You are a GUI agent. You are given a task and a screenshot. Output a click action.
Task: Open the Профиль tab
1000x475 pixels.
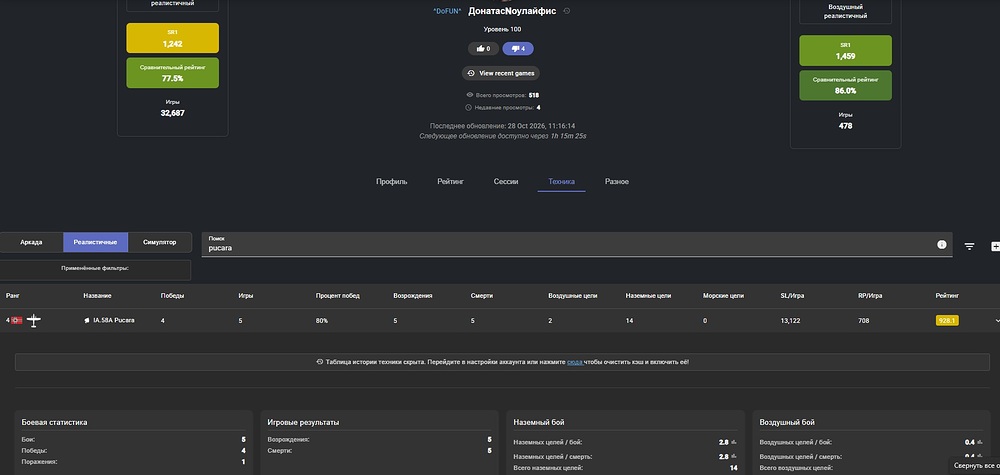coord(392,182)
